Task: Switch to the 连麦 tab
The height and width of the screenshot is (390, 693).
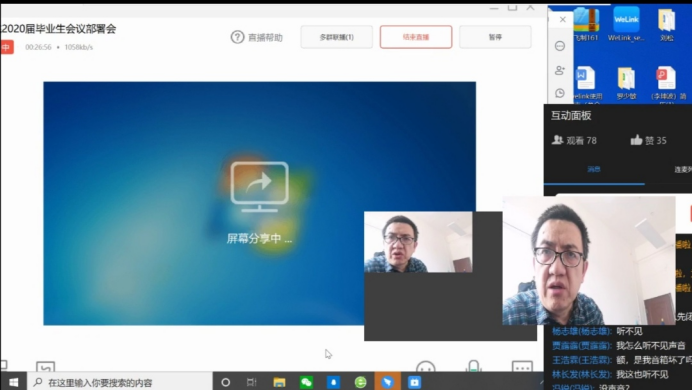Action: 682,169
